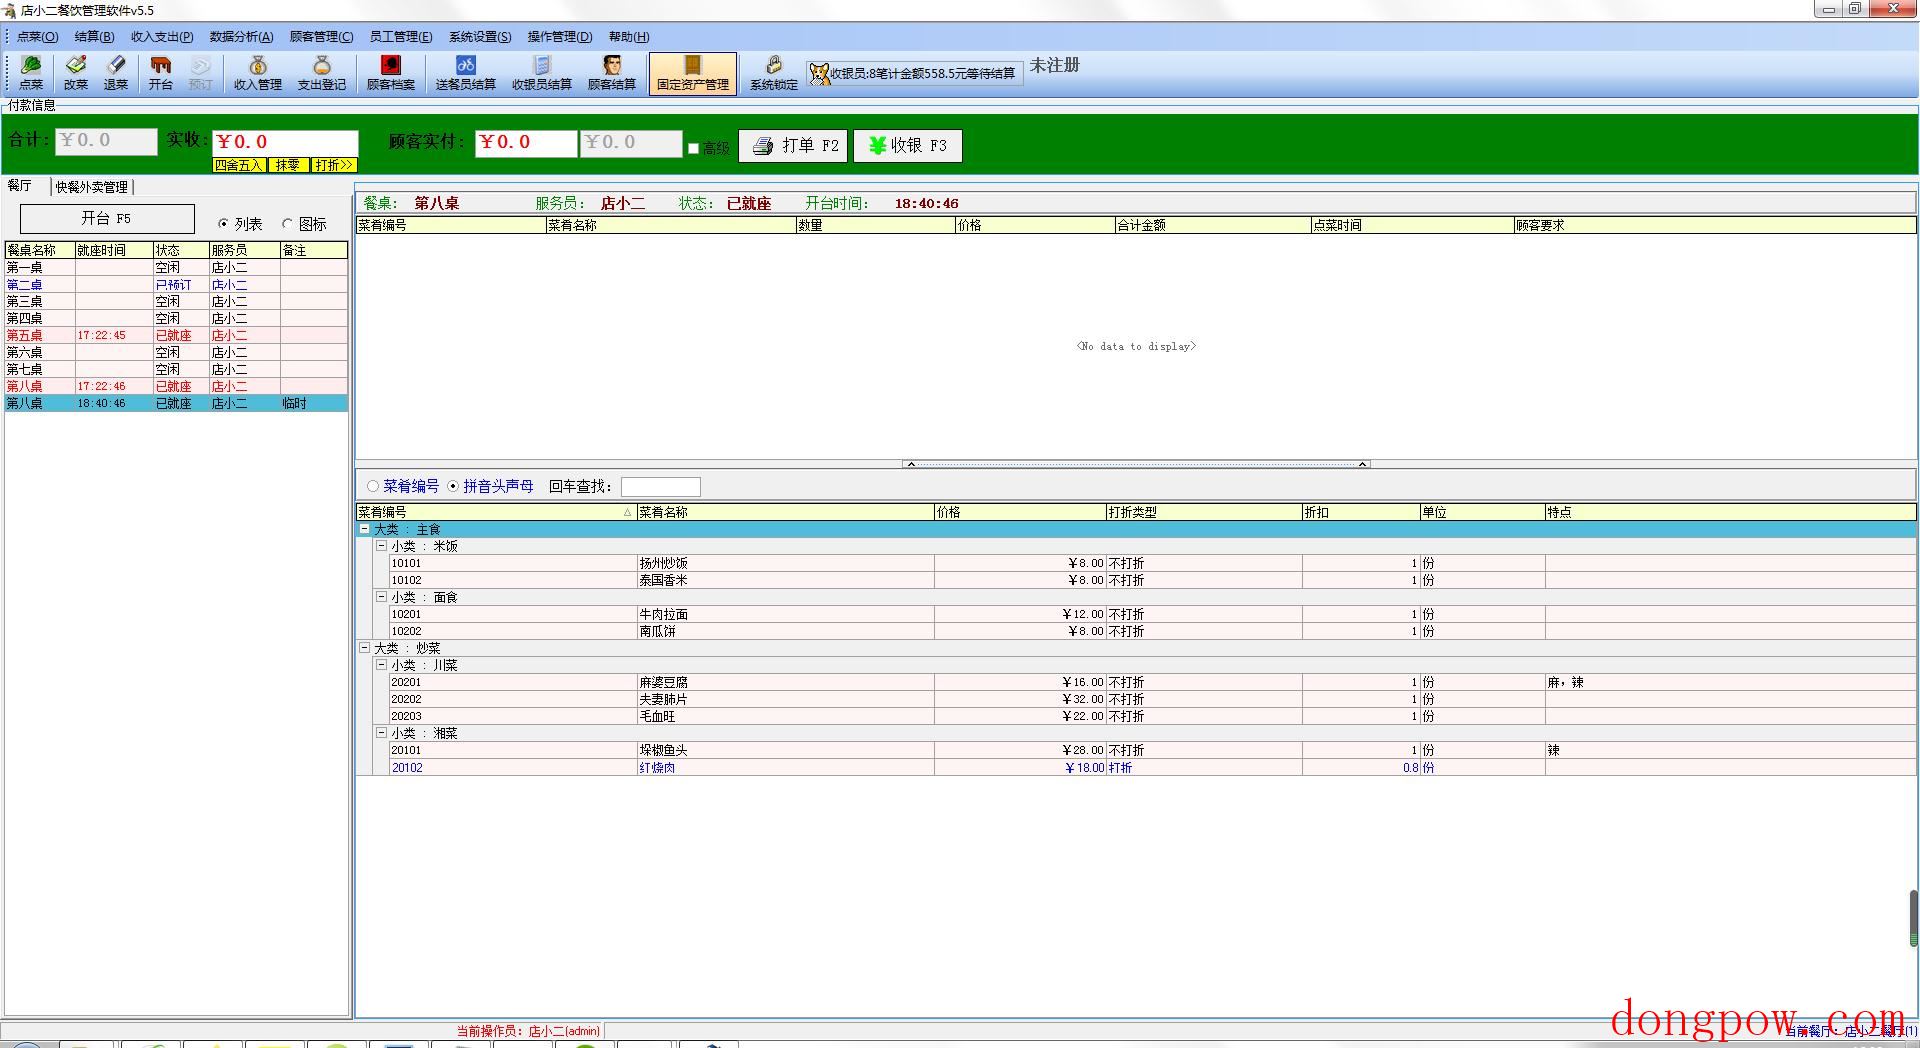This screenshot has width=1920, height=1048.
Task: Collapse the 小类：面食 subgroup
Action: click(381, 597)
